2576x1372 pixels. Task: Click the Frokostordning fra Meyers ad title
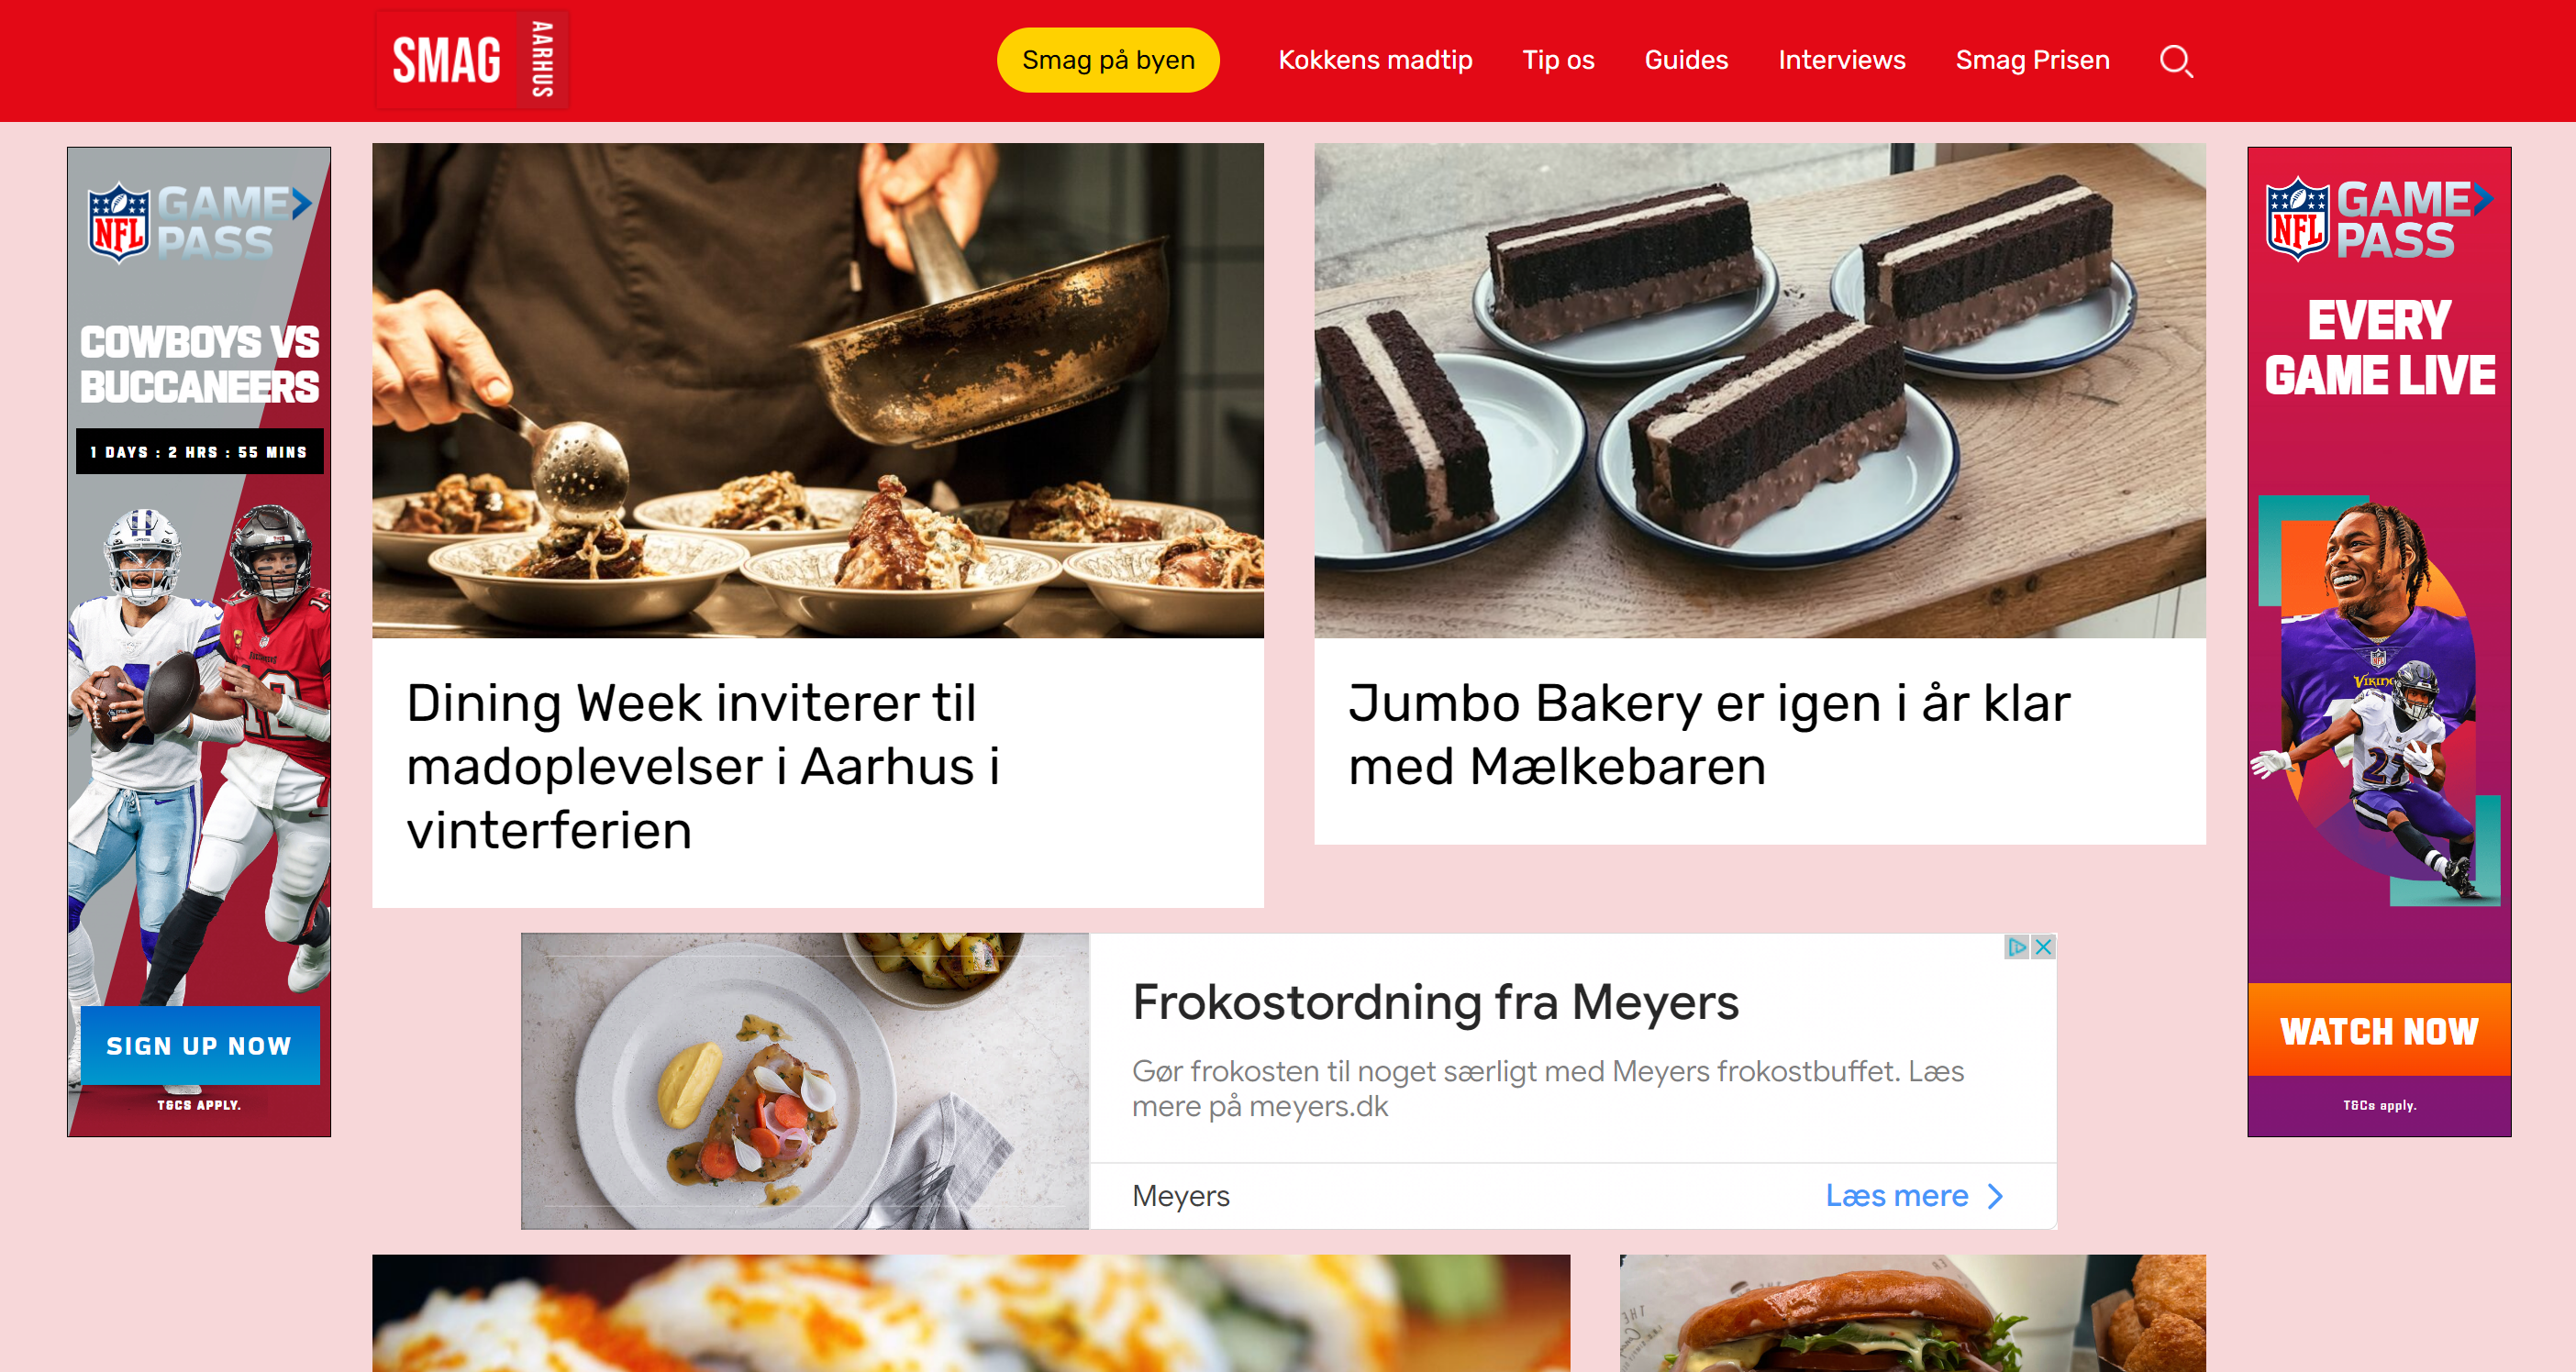click(x=1435, y=1002)
